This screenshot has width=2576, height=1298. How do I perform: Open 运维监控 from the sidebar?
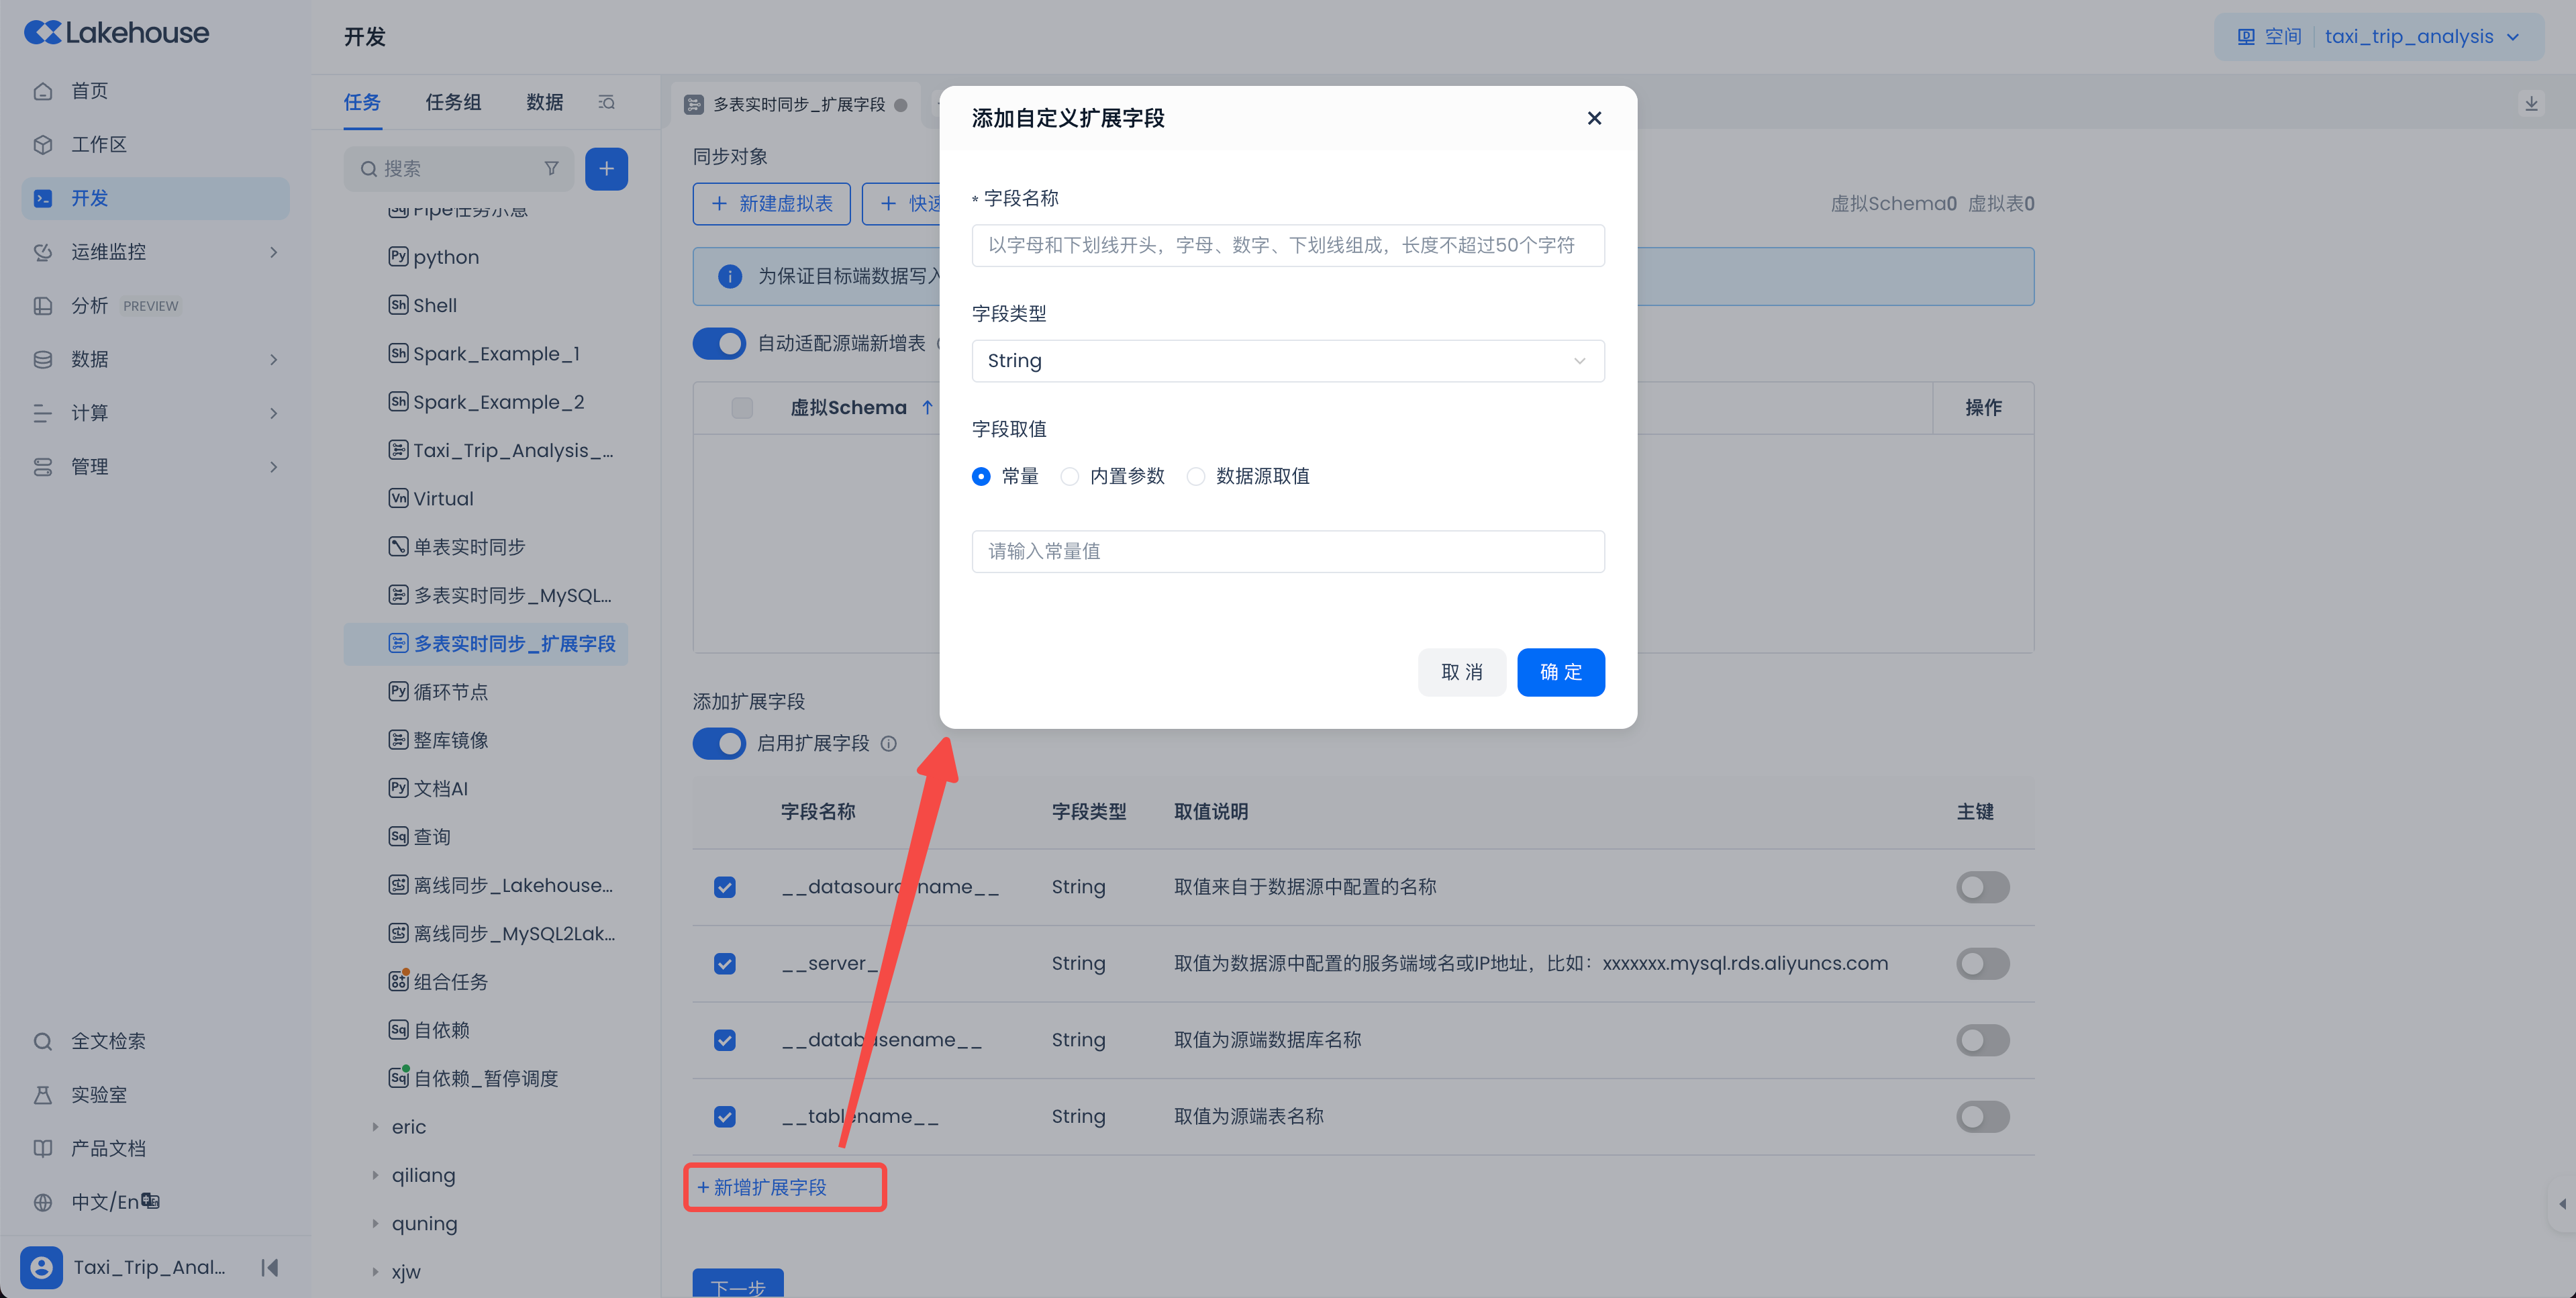click(108, 252)
